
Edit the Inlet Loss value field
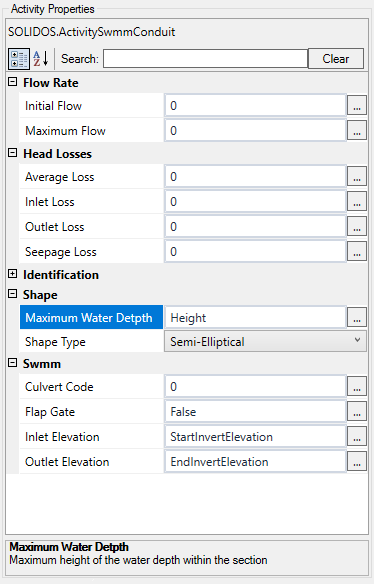coord(256,201)
